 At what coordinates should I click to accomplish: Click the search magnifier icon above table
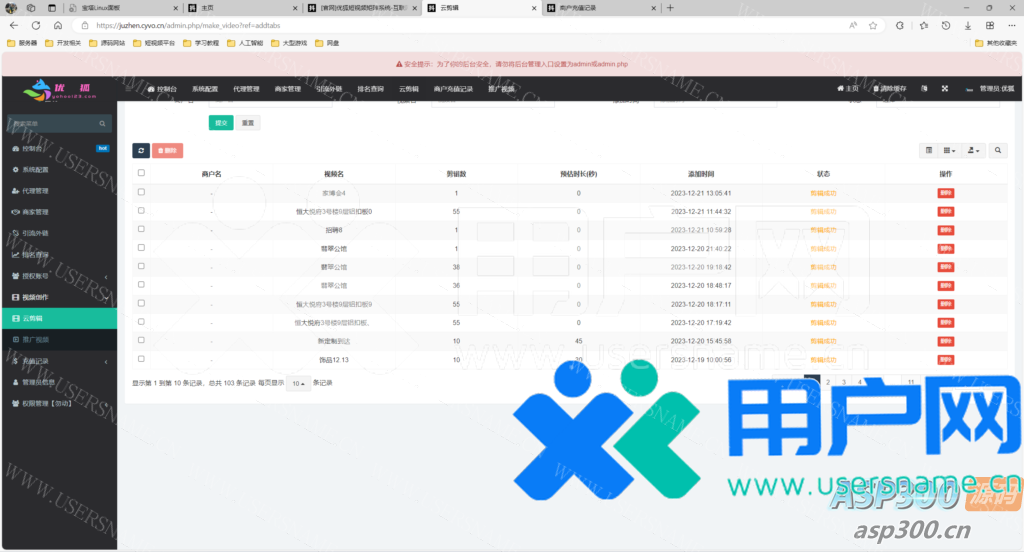999,150
